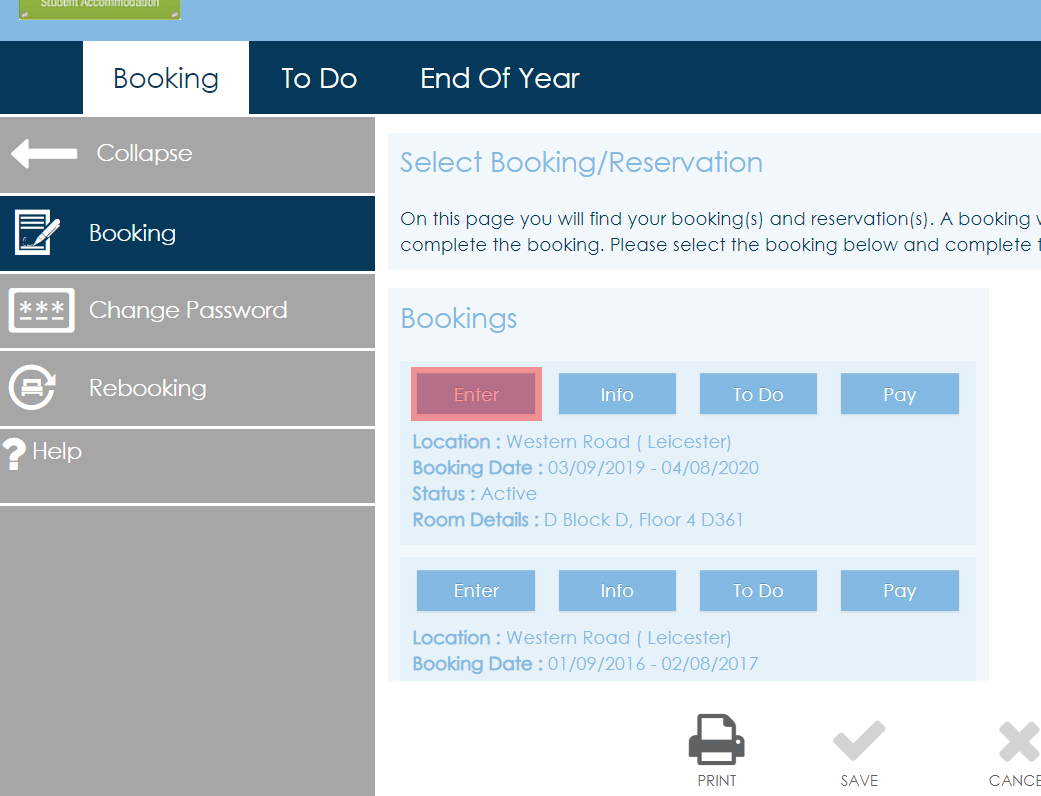This screenshot has width=1041, height=796.
Task: Select Change Password label in sidebar
Action: 188,310
